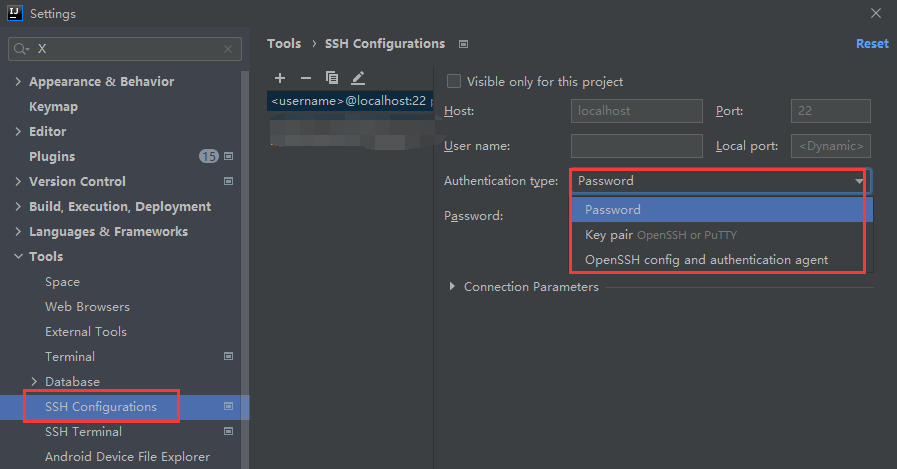Choose Key pair OpenSSH or PuTTY option
The height and width of the screenshot is (469, 897).
click(722, 234)
